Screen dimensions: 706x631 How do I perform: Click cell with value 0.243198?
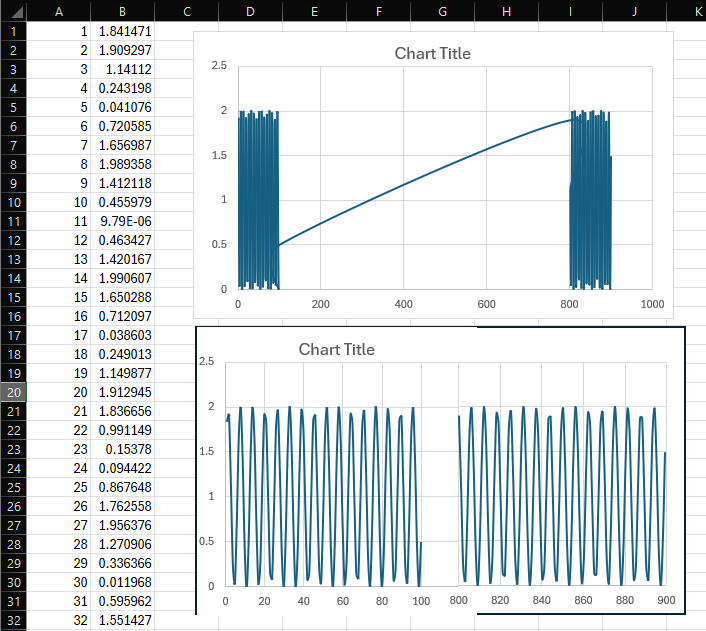[x=122, y=88]
